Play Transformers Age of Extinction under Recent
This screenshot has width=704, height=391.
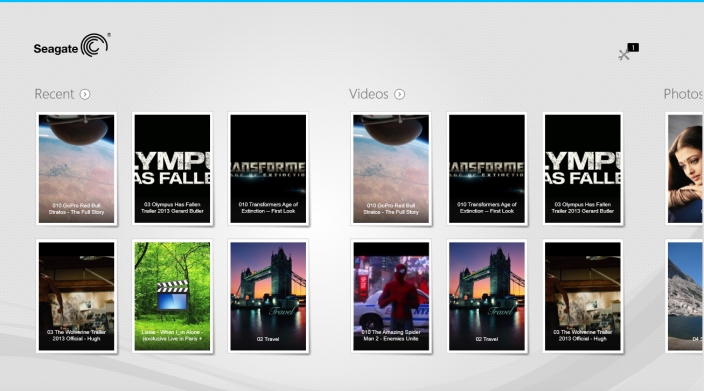(x=268, y=169)
